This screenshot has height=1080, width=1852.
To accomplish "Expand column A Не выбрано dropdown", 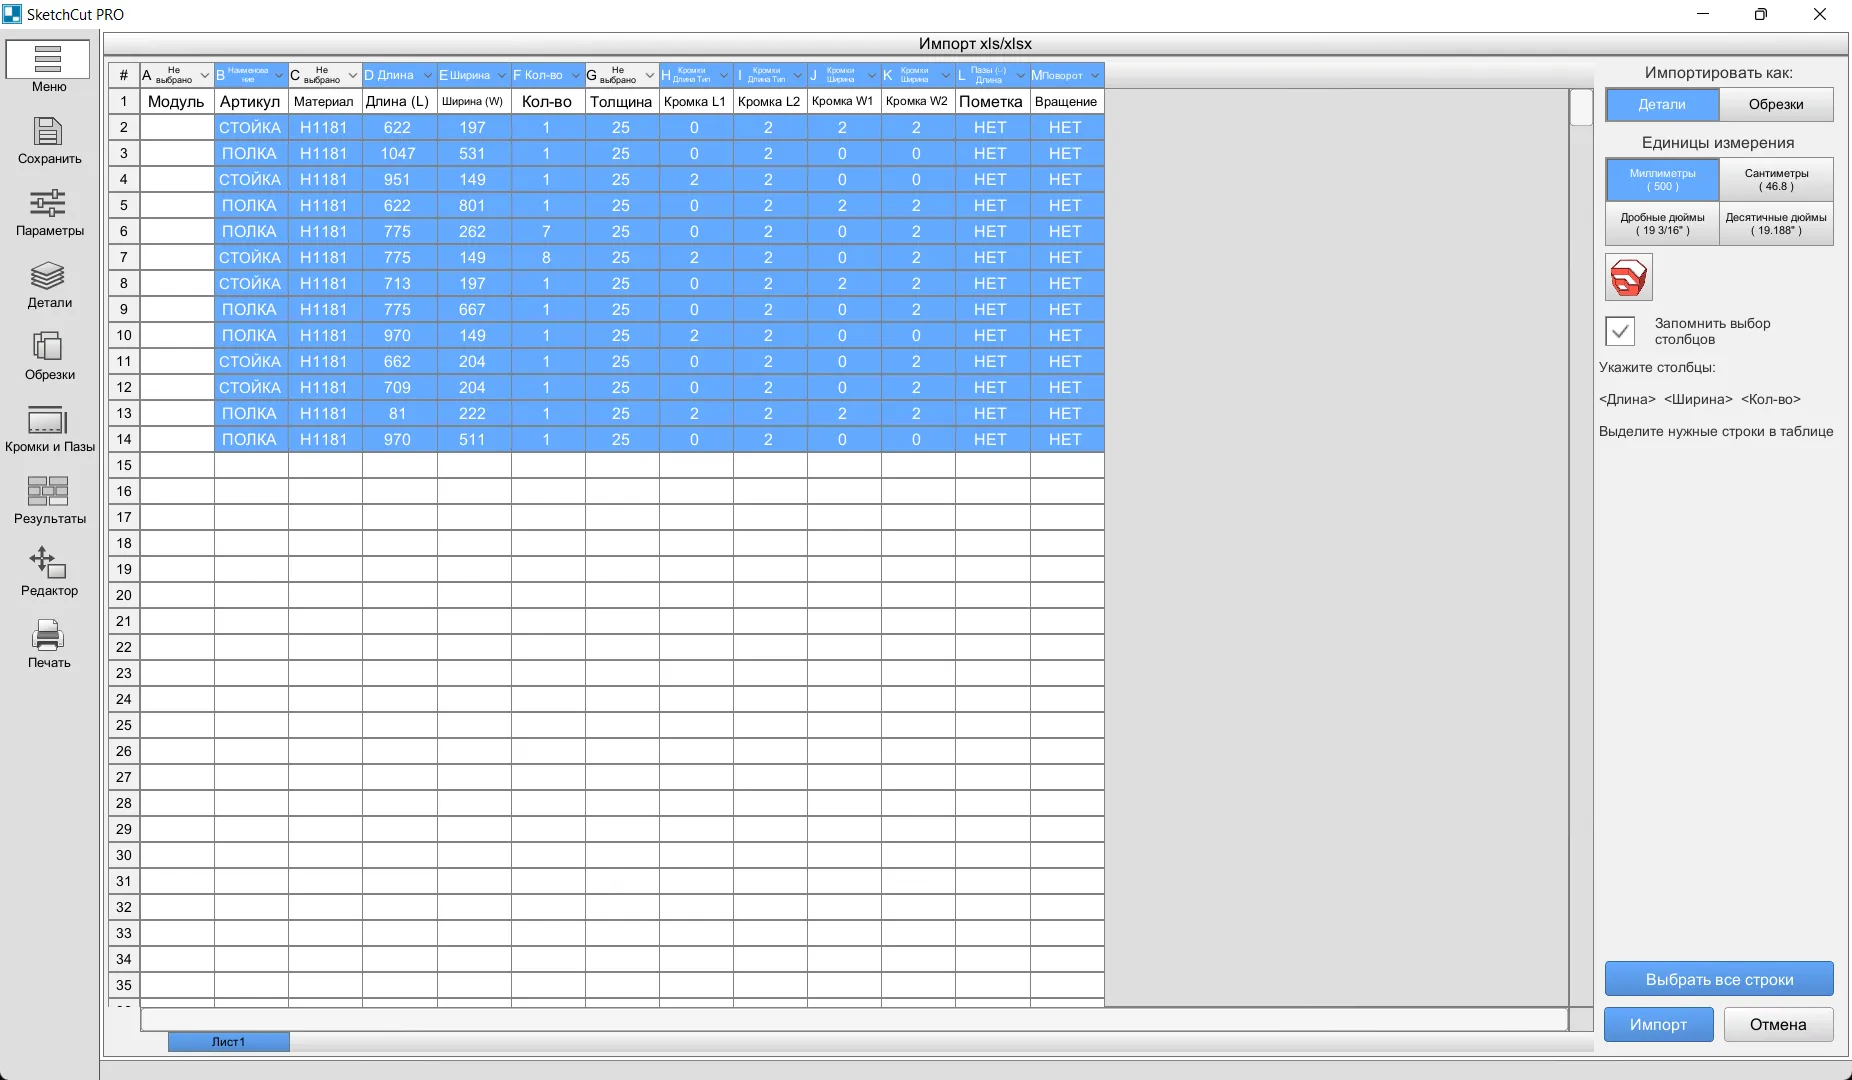I will point(205,76).
